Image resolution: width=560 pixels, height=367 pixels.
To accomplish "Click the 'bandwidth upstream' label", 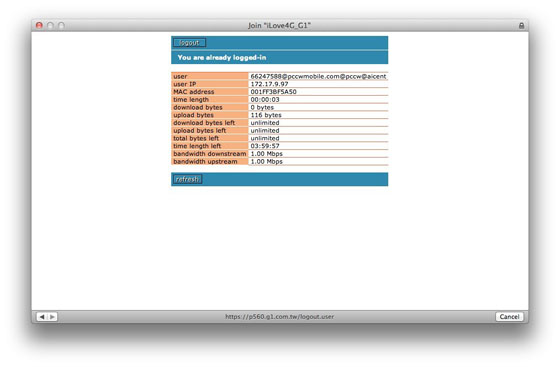I will click(205, 162).
